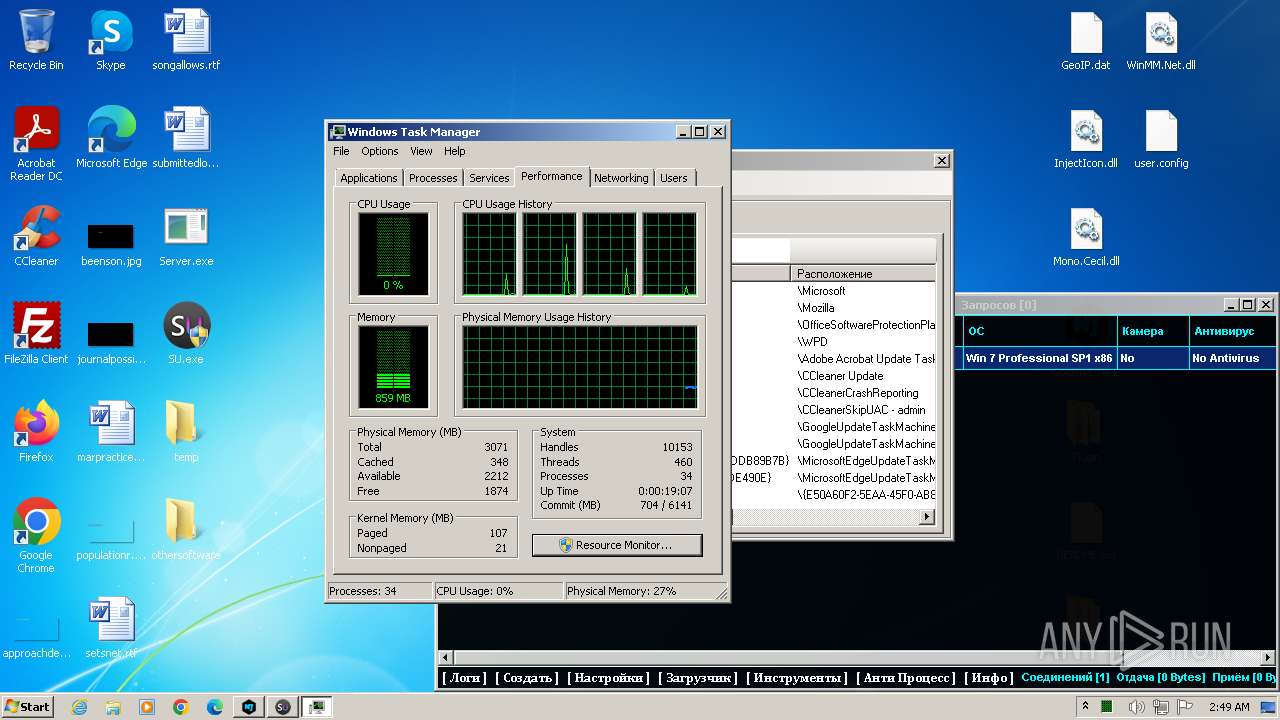1280x720 pixels.
Task: Switch to the Applications tab
Action: pyautogui.click(x=369, y=178)
